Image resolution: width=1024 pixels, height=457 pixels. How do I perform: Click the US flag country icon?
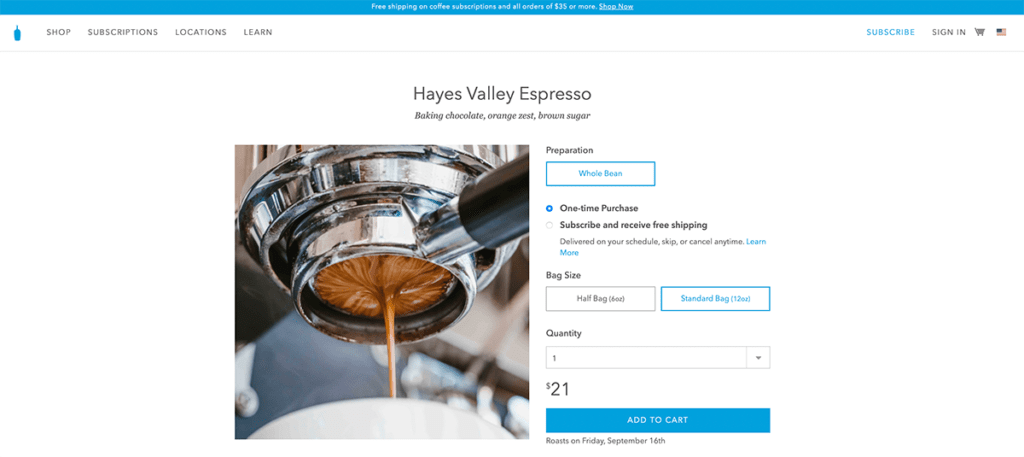pyautogui.click(x=1001, y=32)
